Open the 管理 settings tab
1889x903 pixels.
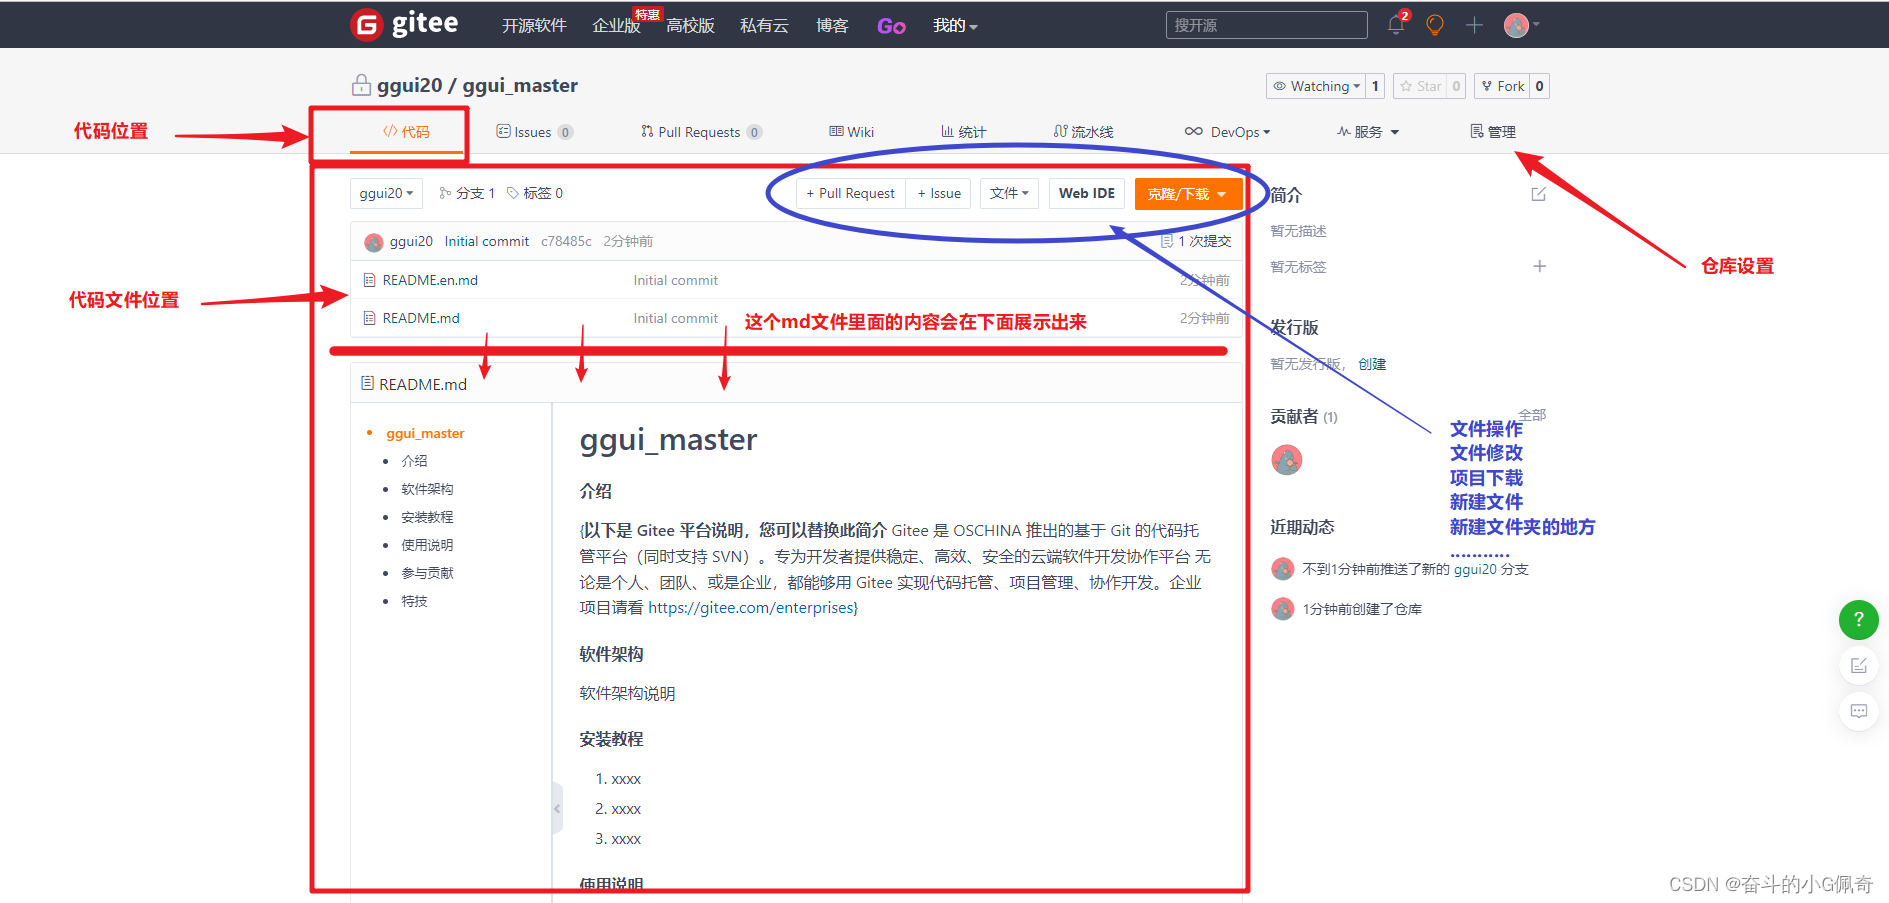[1493, 132]
